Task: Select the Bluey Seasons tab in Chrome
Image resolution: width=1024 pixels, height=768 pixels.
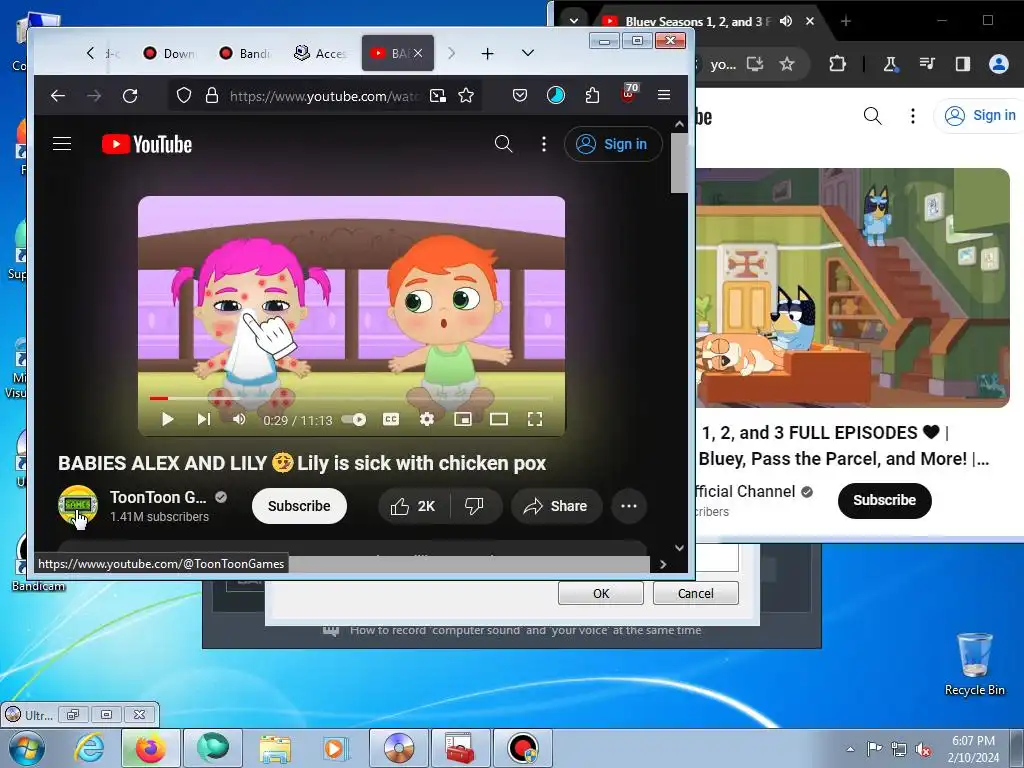Action: 696,22
